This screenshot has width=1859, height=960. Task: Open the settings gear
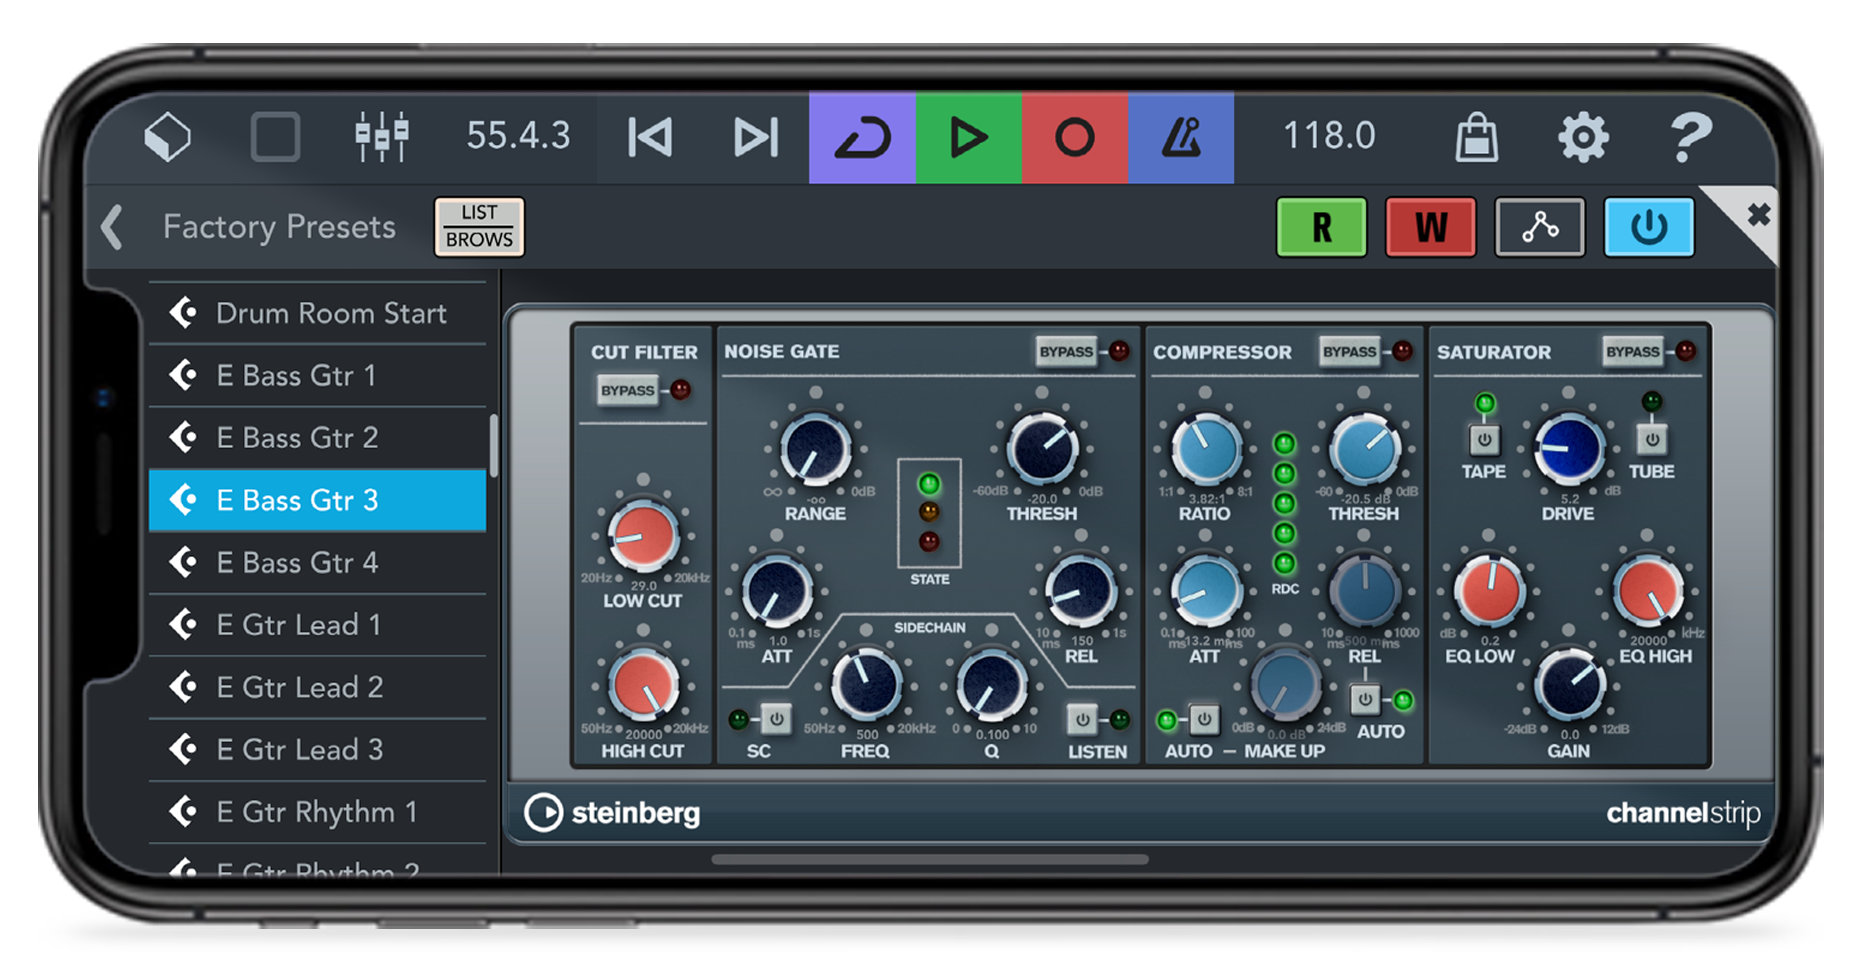(x=1583, y=136)
